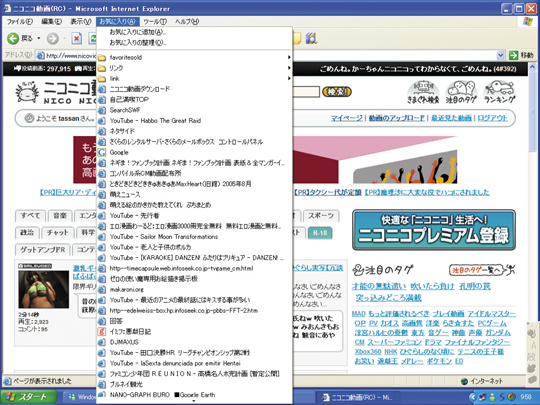Open the ファイル(F) menu
The height and width of the screenshot is (405, 540).
click(20, 21)
